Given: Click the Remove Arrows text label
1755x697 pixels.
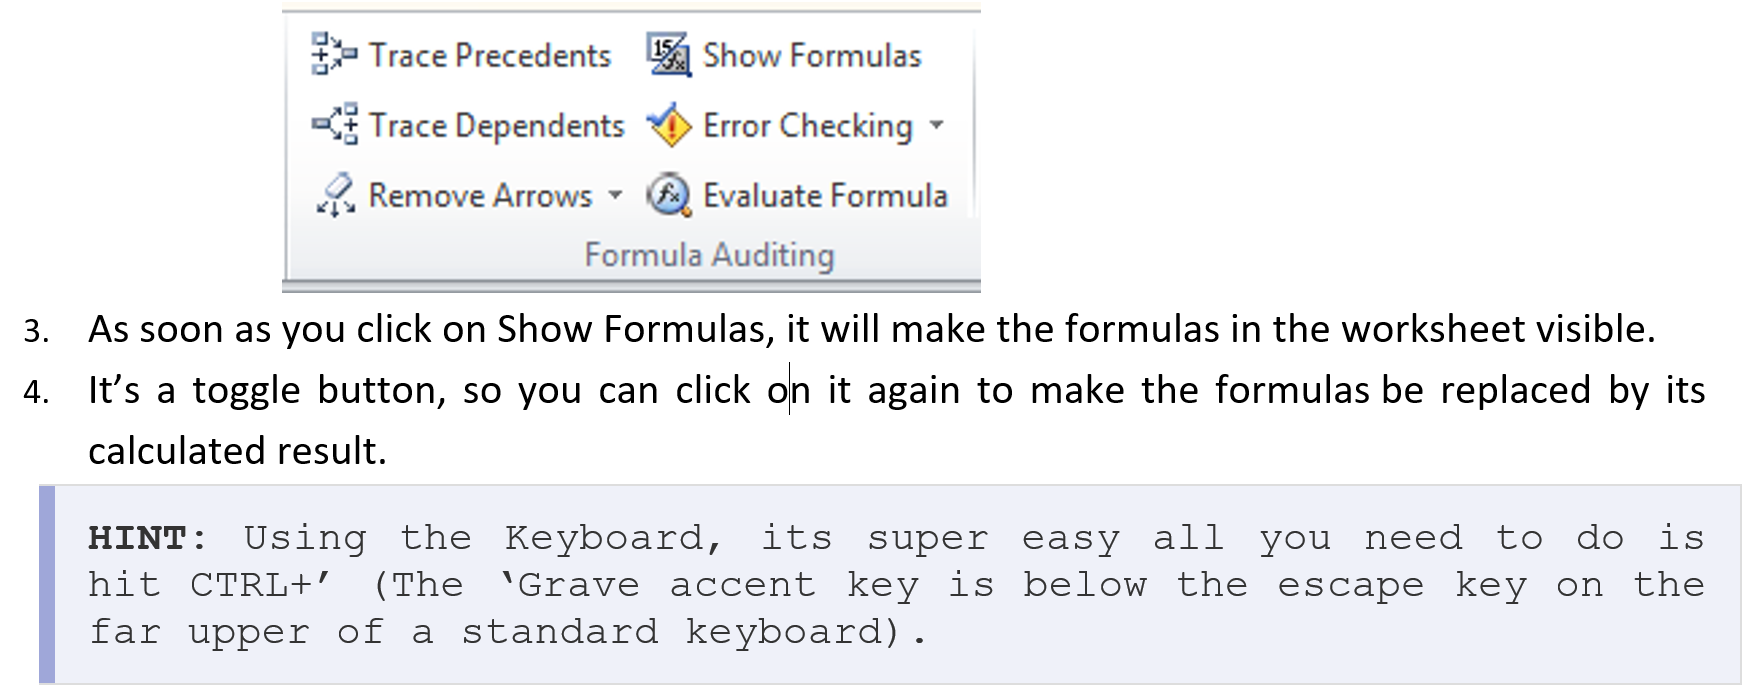Looking at the screenshot, I should pyautogui.click(x=480, y=195).
